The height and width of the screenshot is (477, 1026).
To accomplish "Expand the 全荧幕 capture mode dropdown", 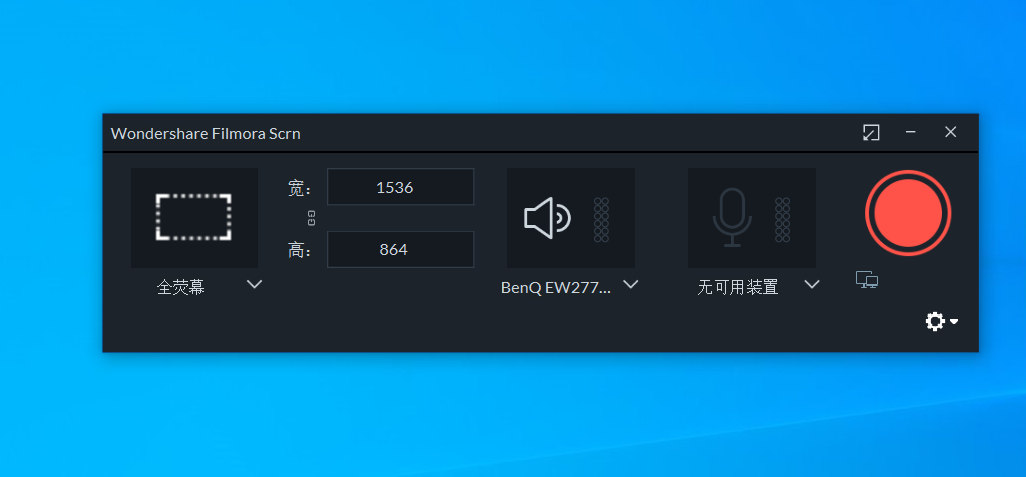I will [x=255, y=285].
